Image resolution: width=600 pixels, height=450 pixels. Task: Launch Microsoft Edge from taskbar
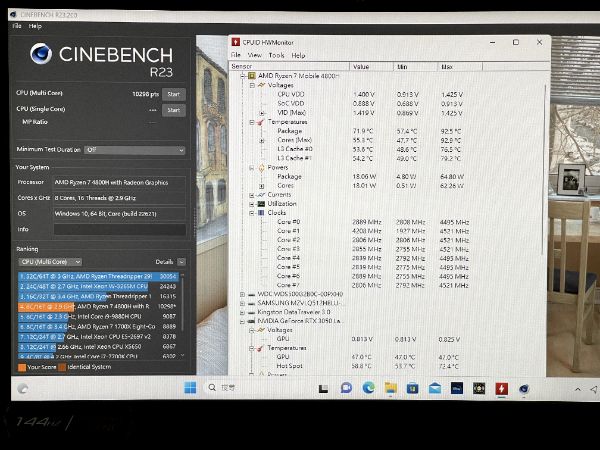click(x=368, y=388)
